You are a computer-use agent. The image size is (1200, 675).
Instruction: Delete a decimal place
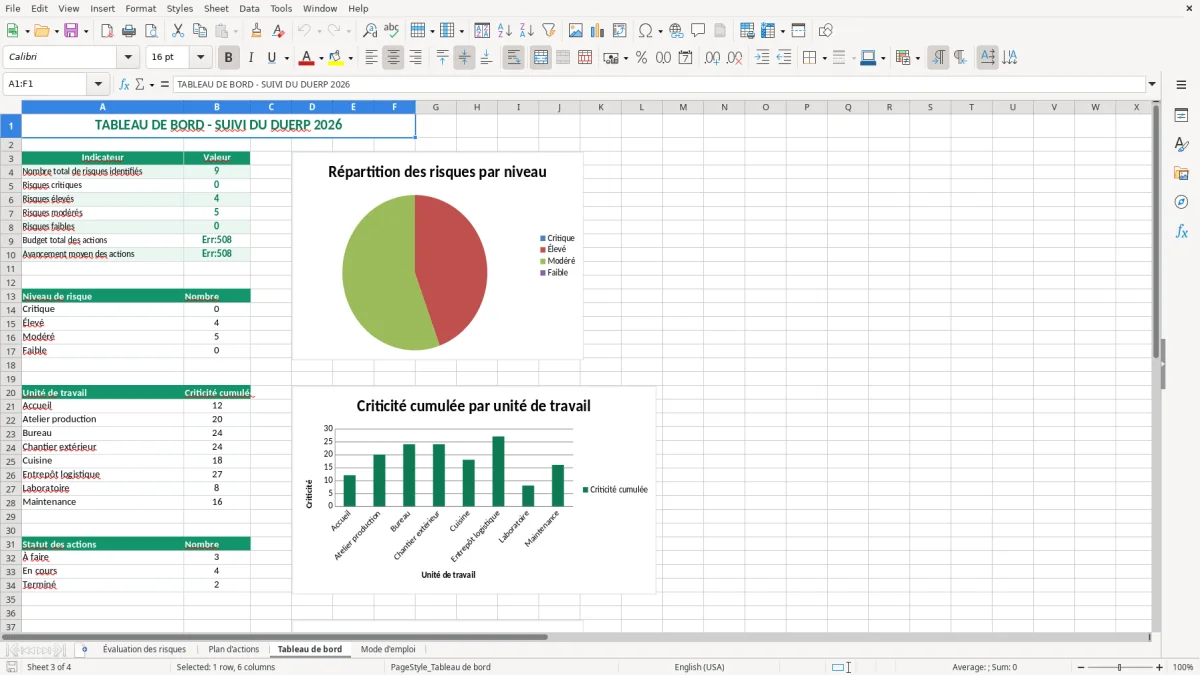point(734,58)
